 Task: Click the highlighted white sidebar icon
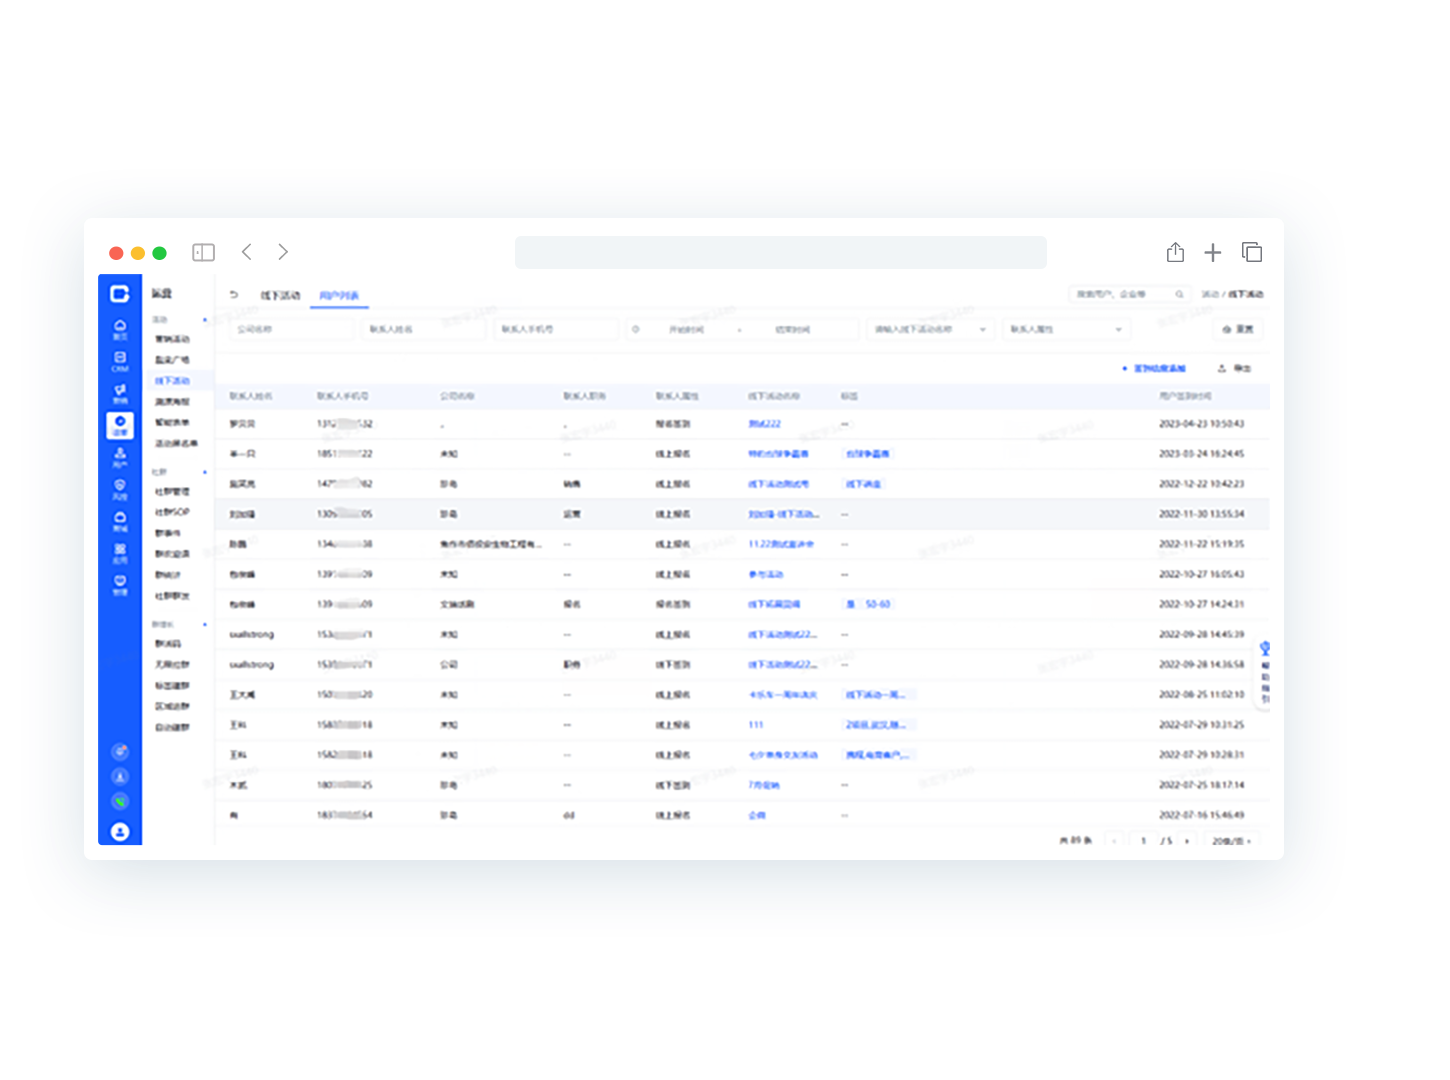[x=120, y=425]
